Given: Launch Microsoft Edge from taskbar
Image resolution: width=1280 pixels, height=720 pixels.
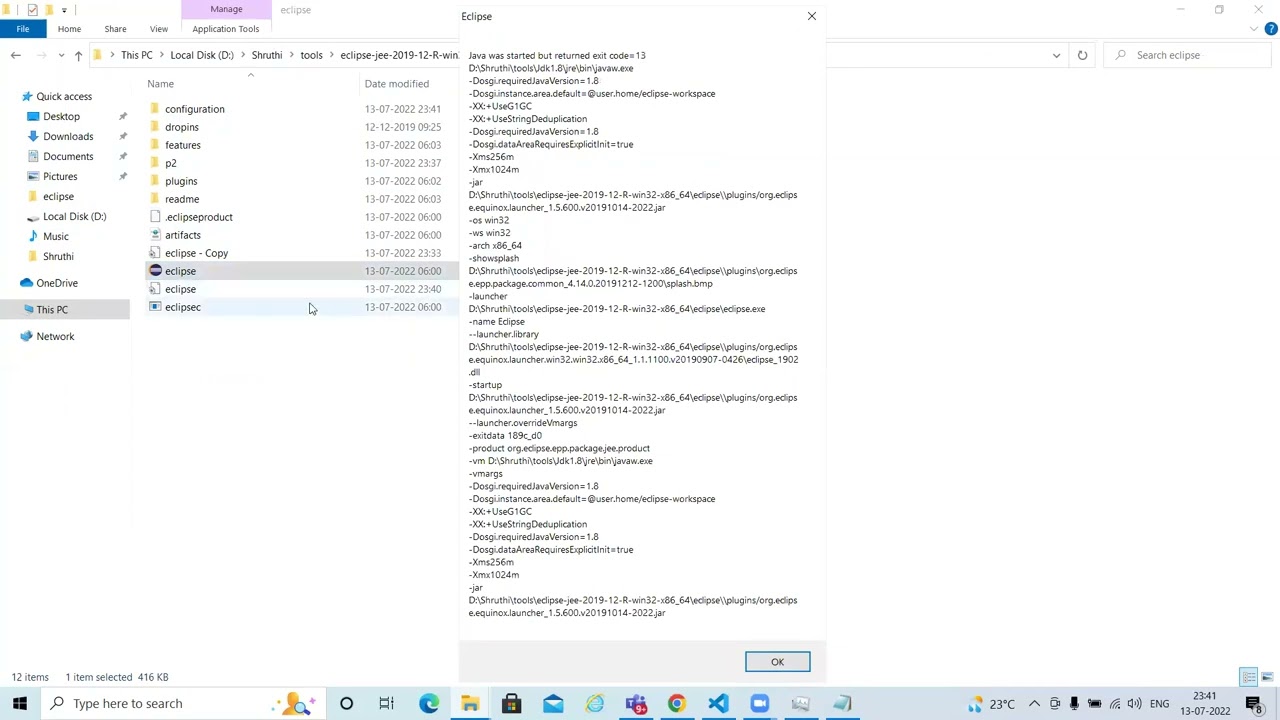Looking at the screenshot, I should pos(428,703).
